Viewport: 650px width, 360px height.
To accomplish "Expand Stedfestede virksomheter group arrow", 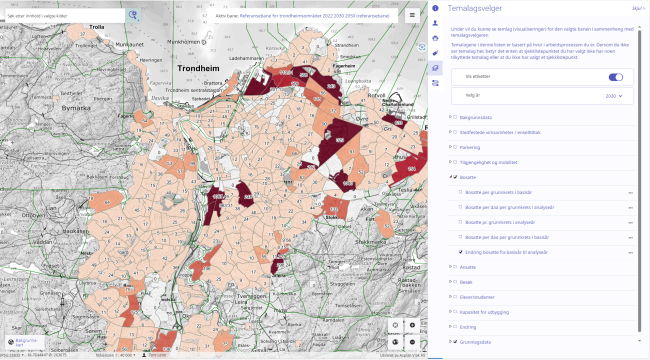I will (x=450, y=132).
